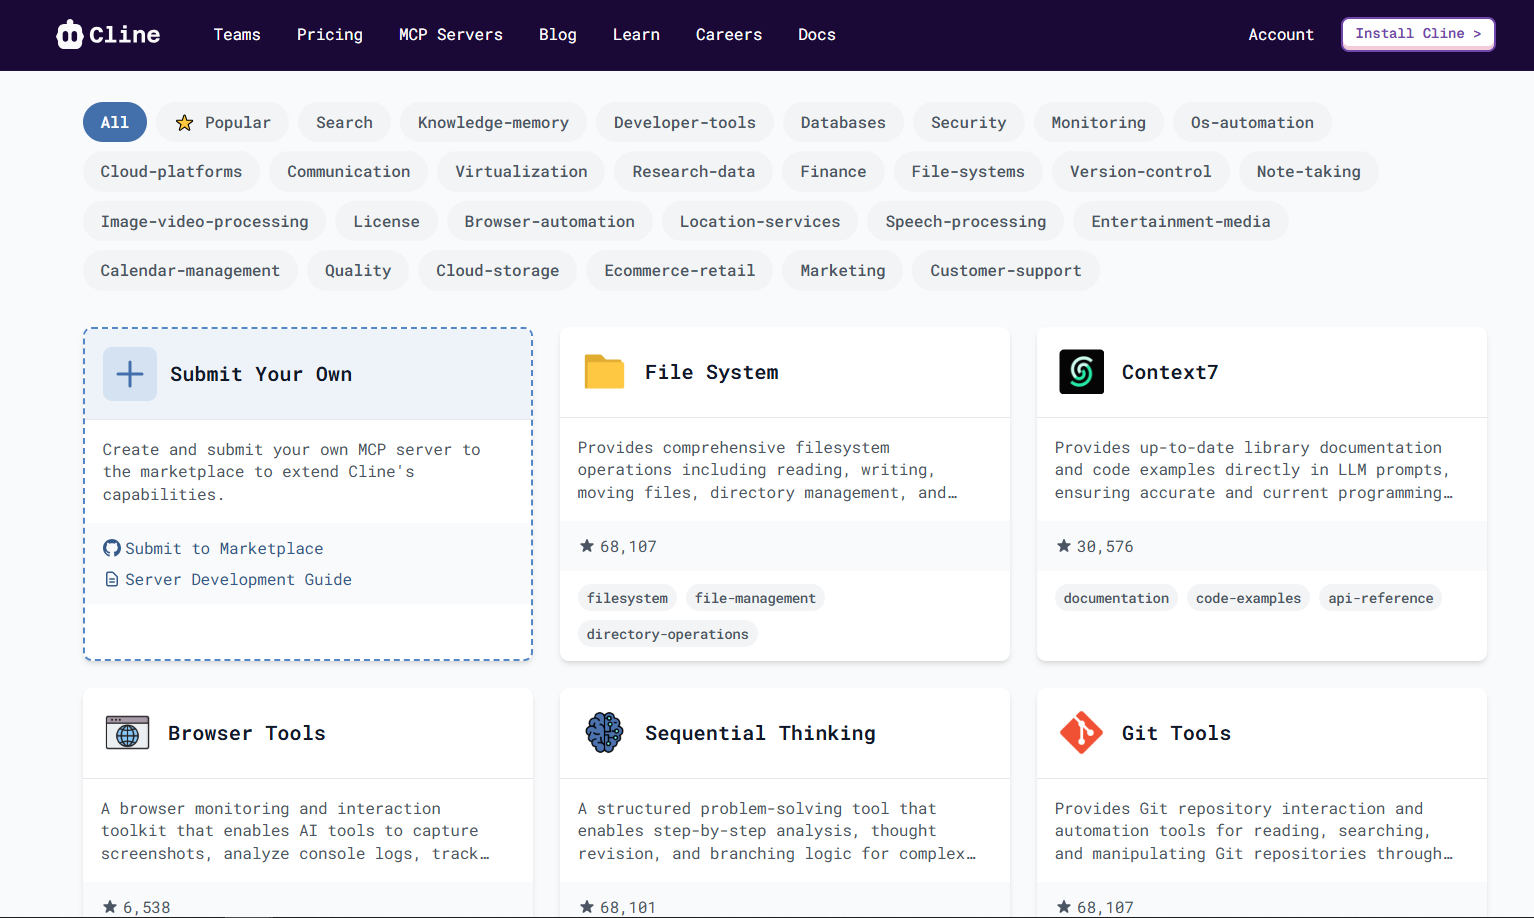Select the Ecommerce-retail filter

(x=680, y=270)
